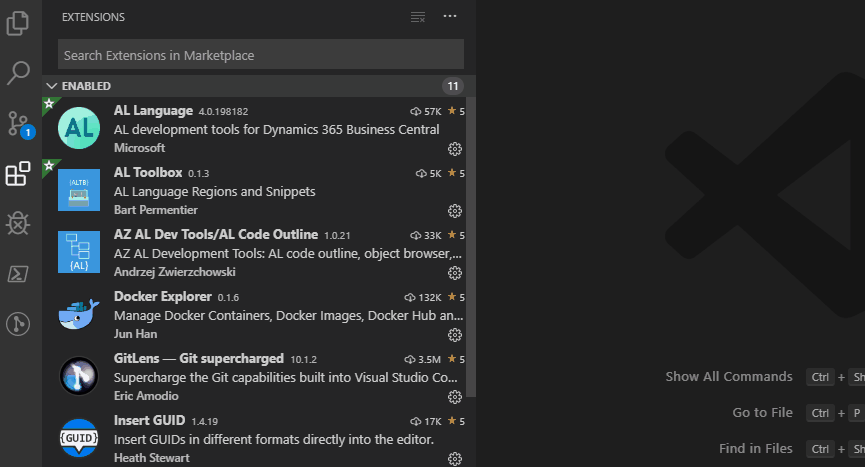
Task: Open Insert GUID extension title
Action: click(x=149, y=421)
